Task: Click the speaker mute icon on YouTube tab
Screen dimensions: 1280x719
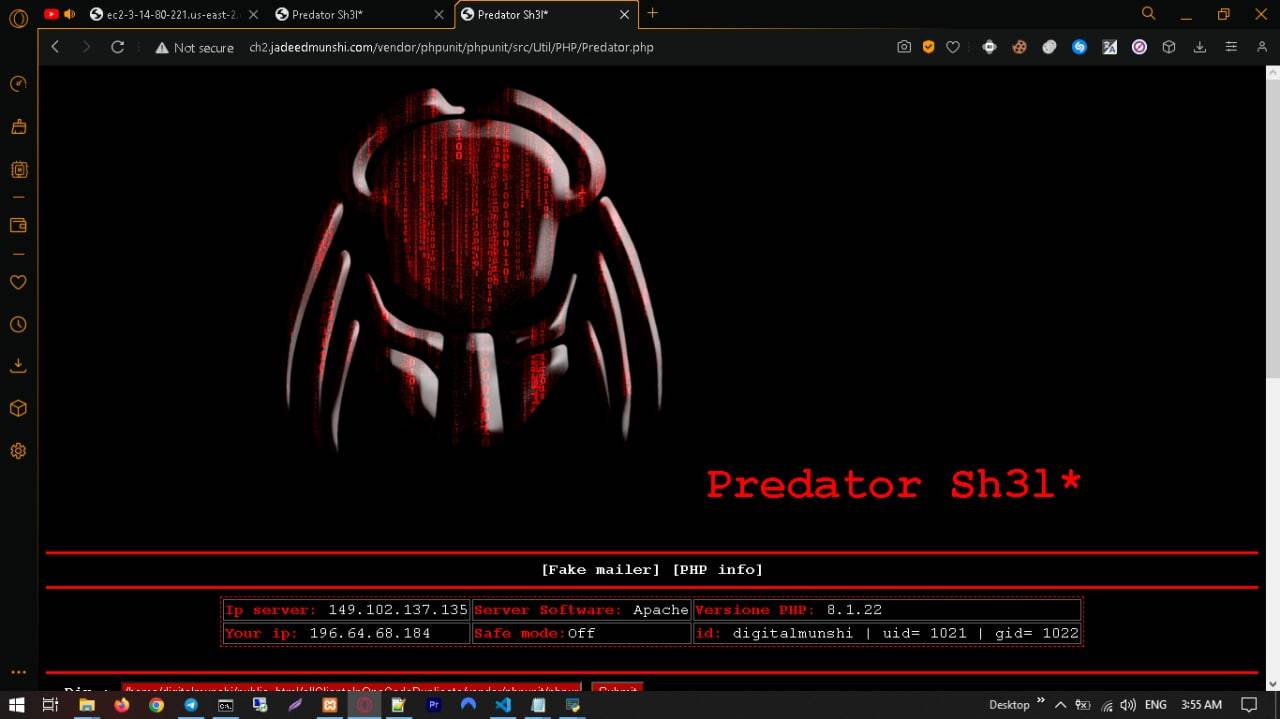Action: coord(70,14)
